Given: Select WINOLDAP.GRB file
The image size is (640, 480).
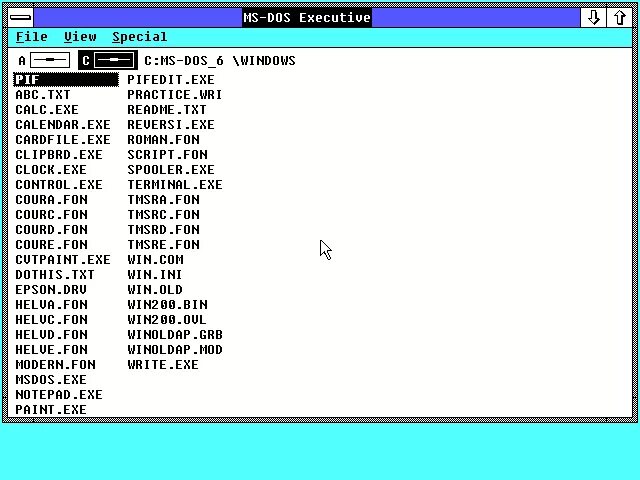Looking at the screenshot, I should (x=175, y=335).
